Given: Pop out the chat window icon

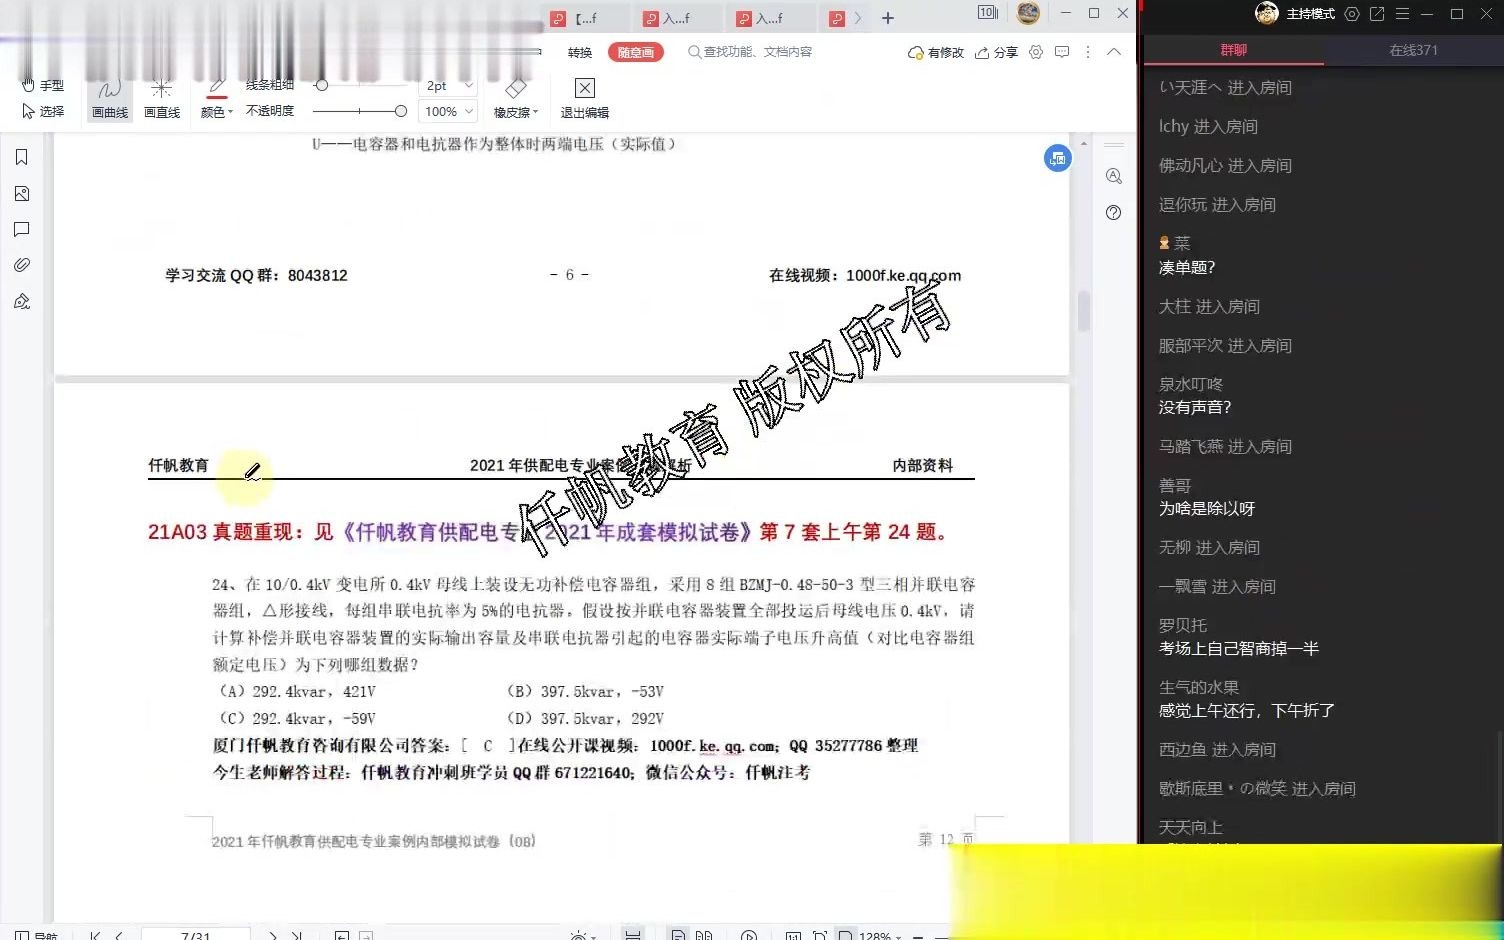Looking at the screenshot, I should [x=1377, y=14].
